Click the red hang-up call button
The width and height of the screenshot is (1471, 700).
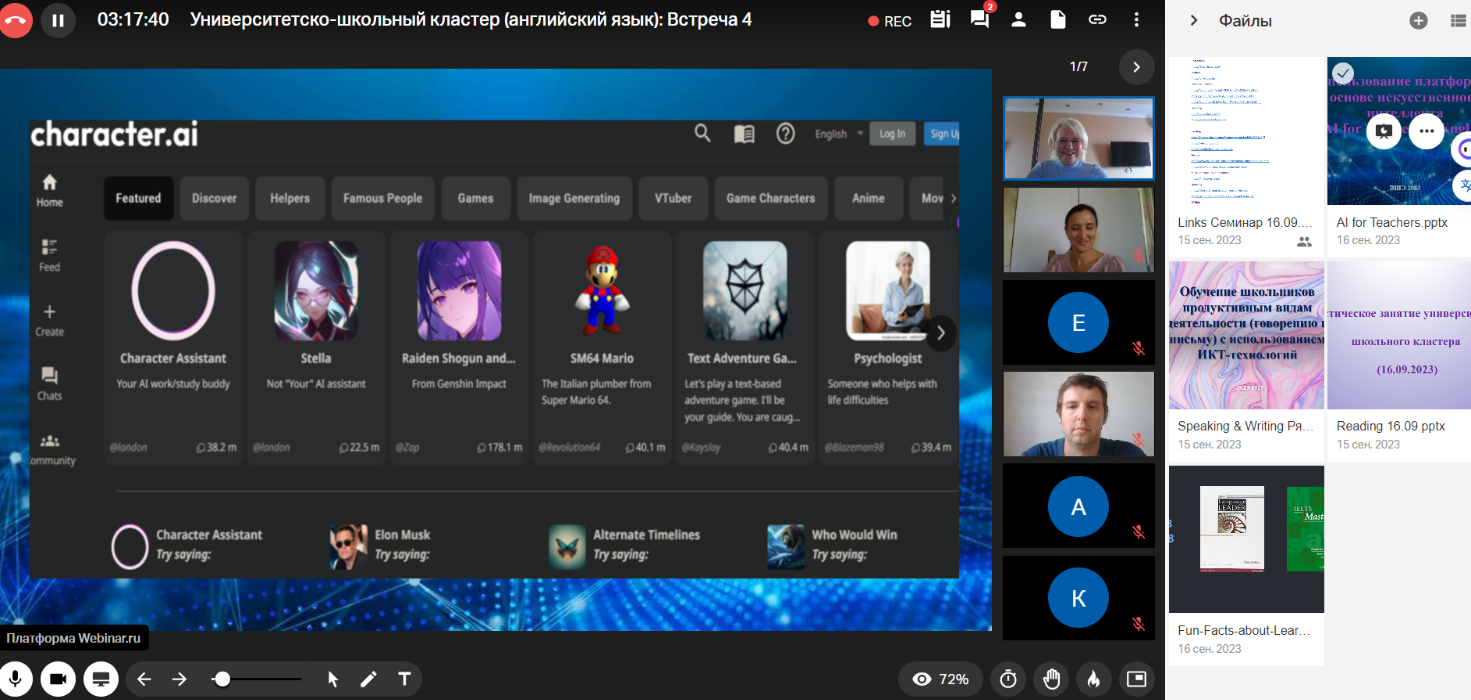pos(14,20)
